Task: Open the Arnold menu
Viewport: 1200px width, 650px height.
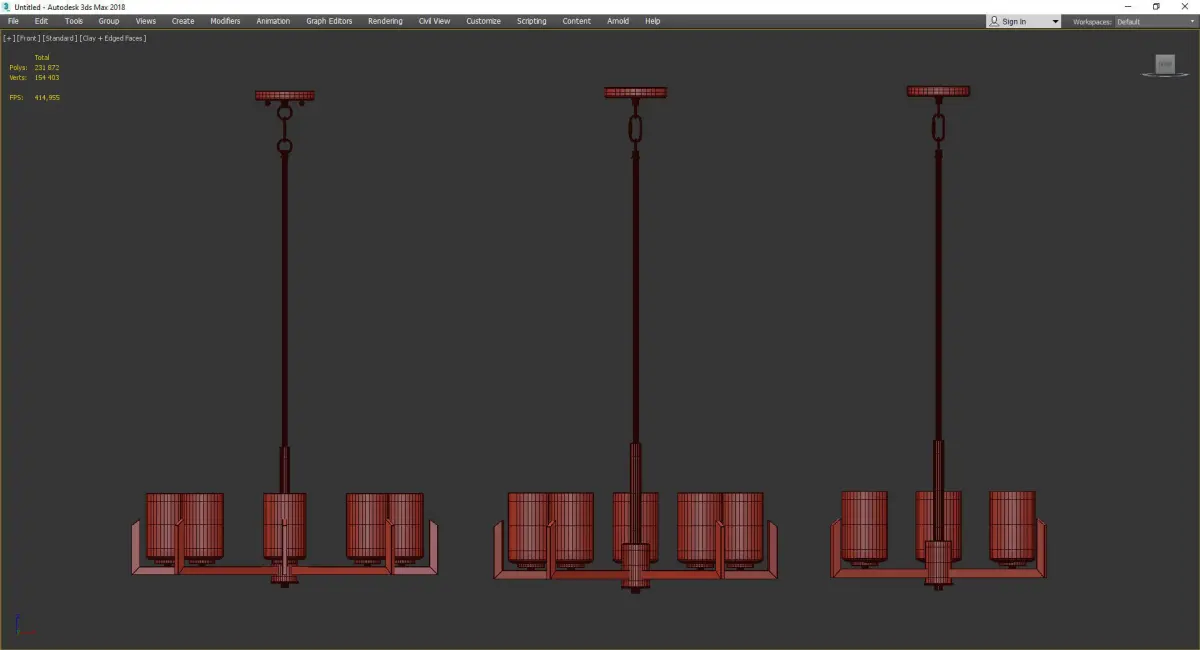Action: [618, 21]
